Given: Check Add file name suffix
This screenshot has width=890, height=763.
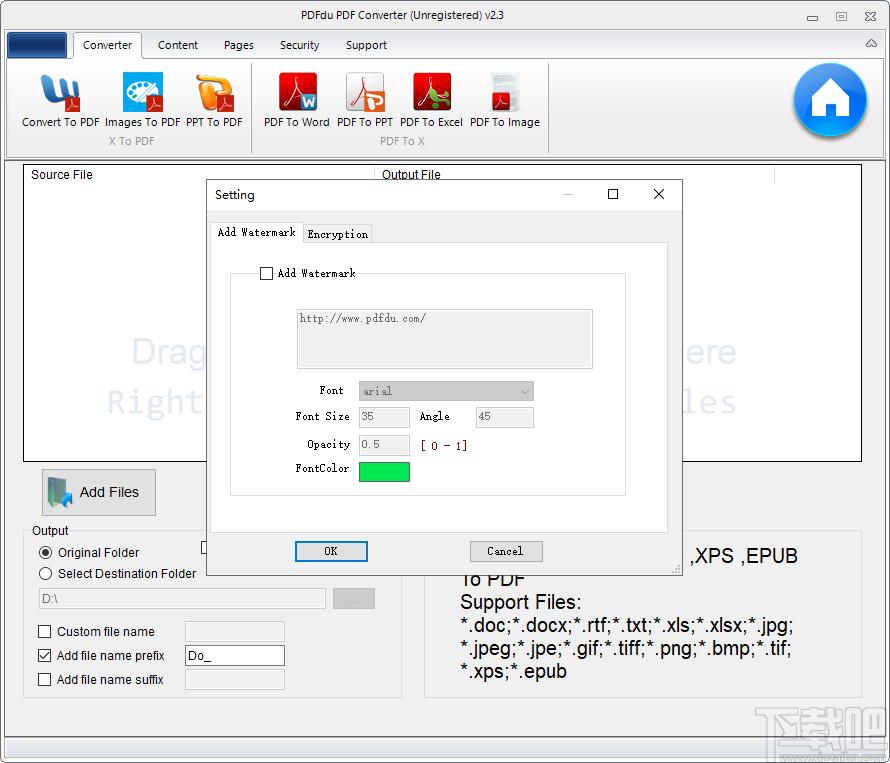Looking at the screenshot, I should pyautogui.click(x=44, y=679).
